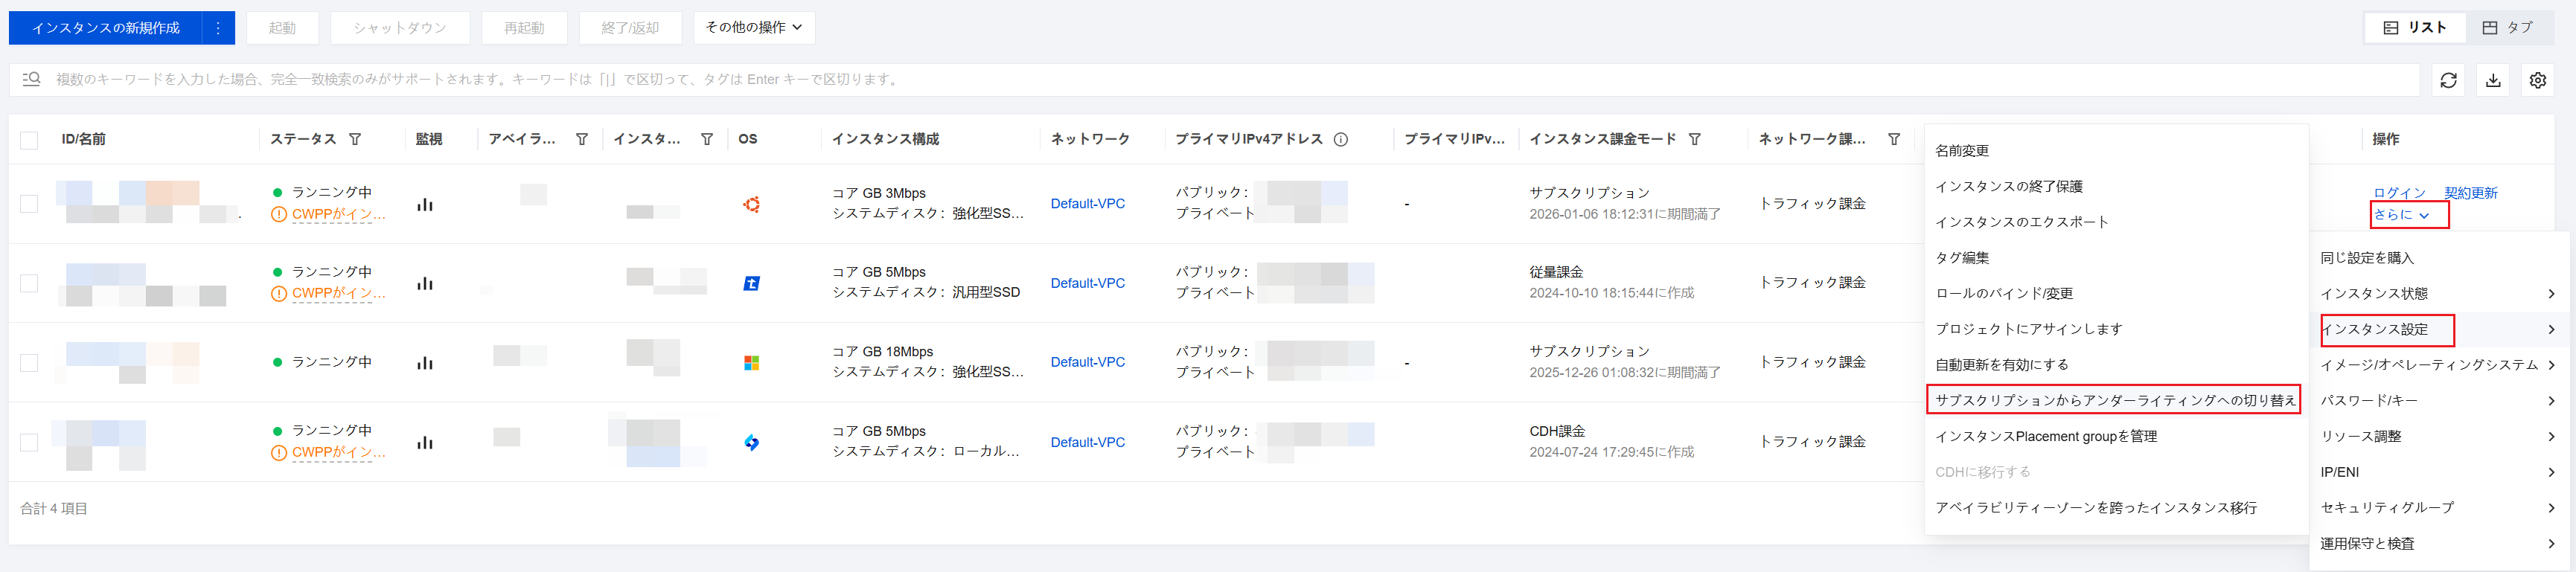
Task: Toggle the select-all checkbox in table header
Action: 29,140
